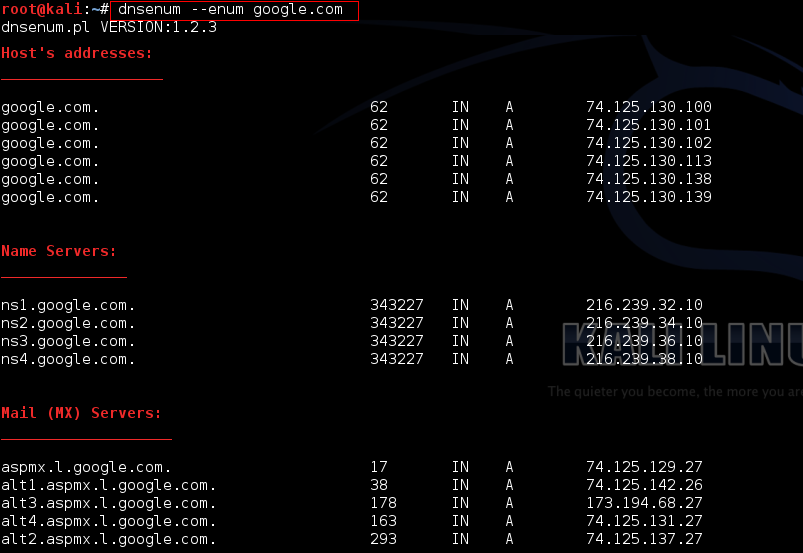Click the TTL value 293 for alt2.aspmx

(383, 539)
